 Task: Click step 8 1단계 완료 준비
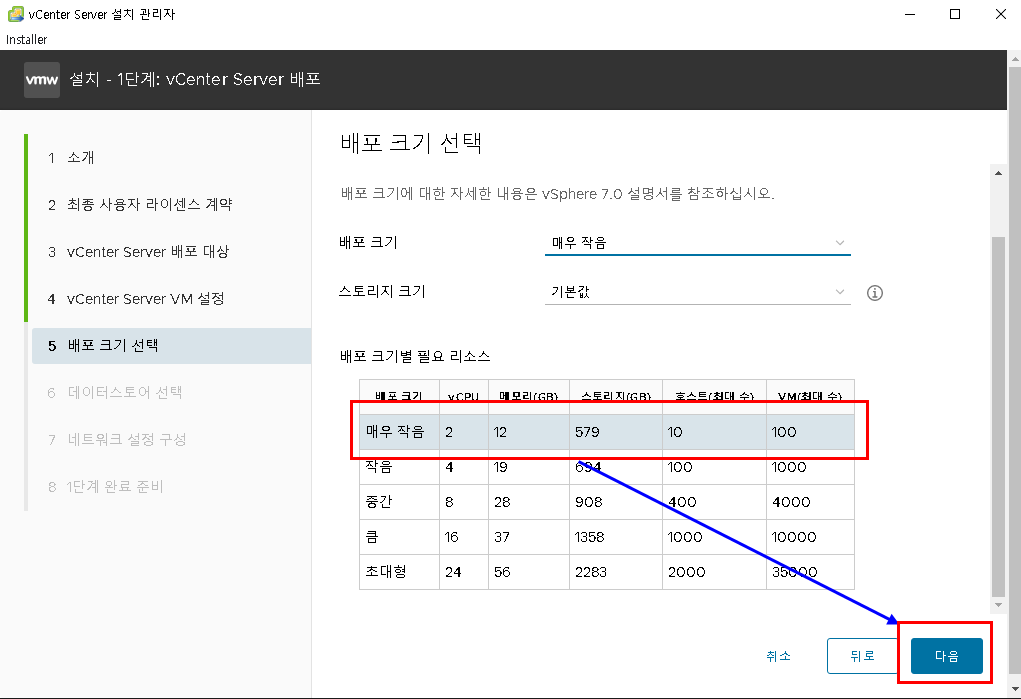pyautogui.click(x=105, y=487)
